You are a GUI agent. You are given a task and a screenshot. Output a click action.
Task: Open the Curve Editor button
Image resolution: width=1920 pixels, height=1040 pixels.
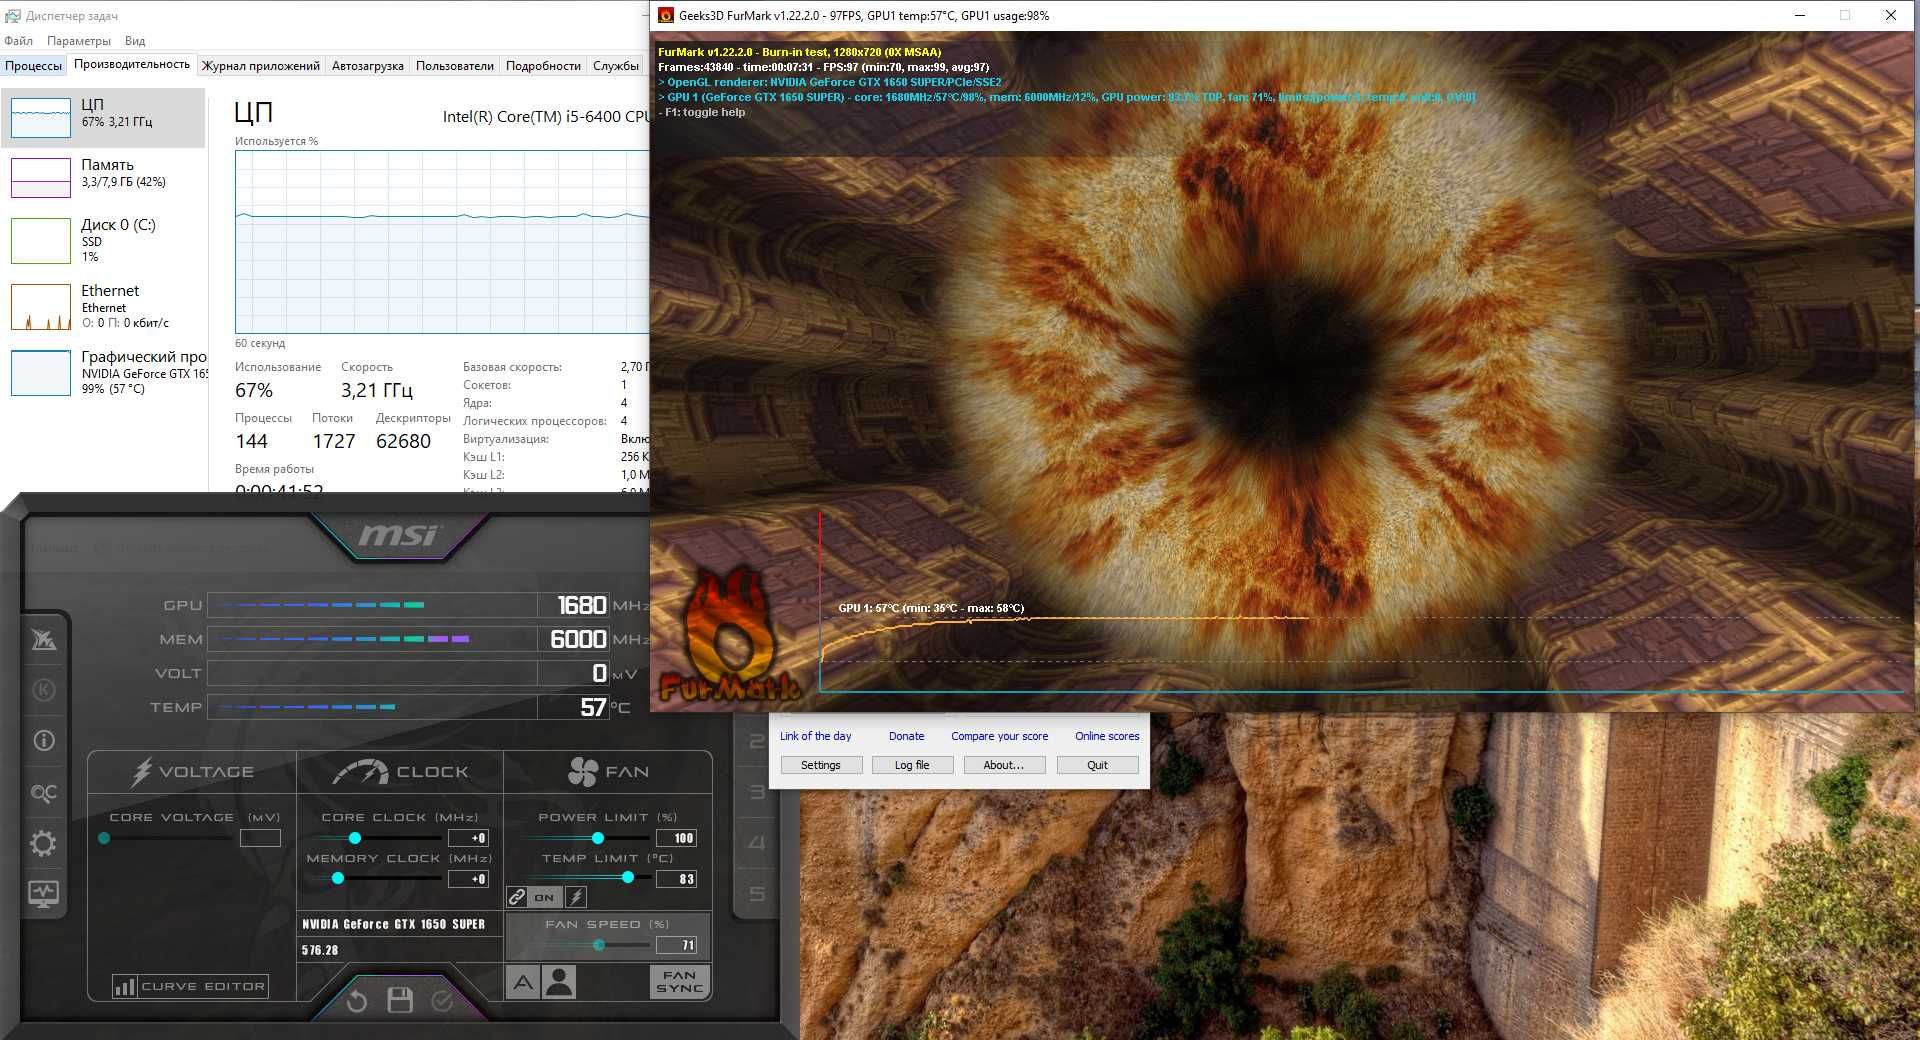pyautogui.click(x=191, y=987)
